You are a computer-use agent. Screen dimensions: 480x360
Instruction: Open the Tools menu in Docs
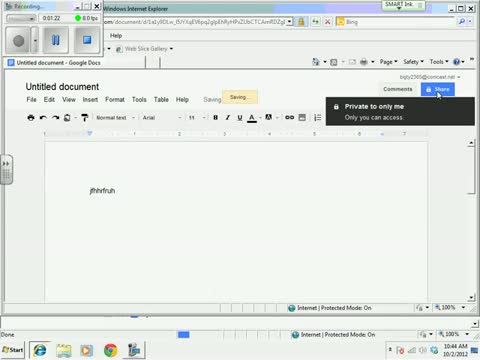coord(139,100)
